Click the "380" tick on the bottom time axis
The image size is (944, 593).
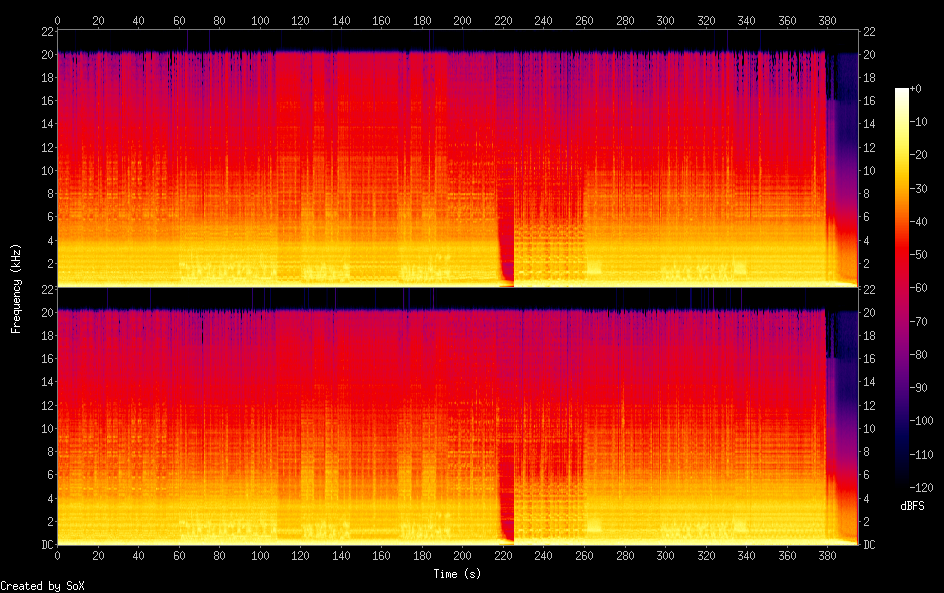828,554
